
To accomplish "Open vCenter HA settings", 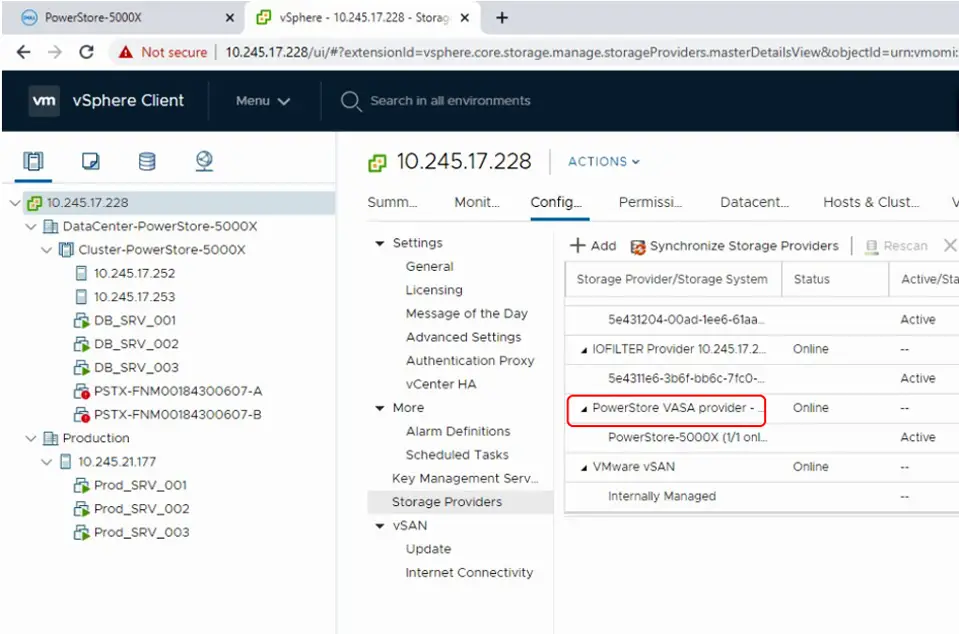I will (x=441, y=384).
